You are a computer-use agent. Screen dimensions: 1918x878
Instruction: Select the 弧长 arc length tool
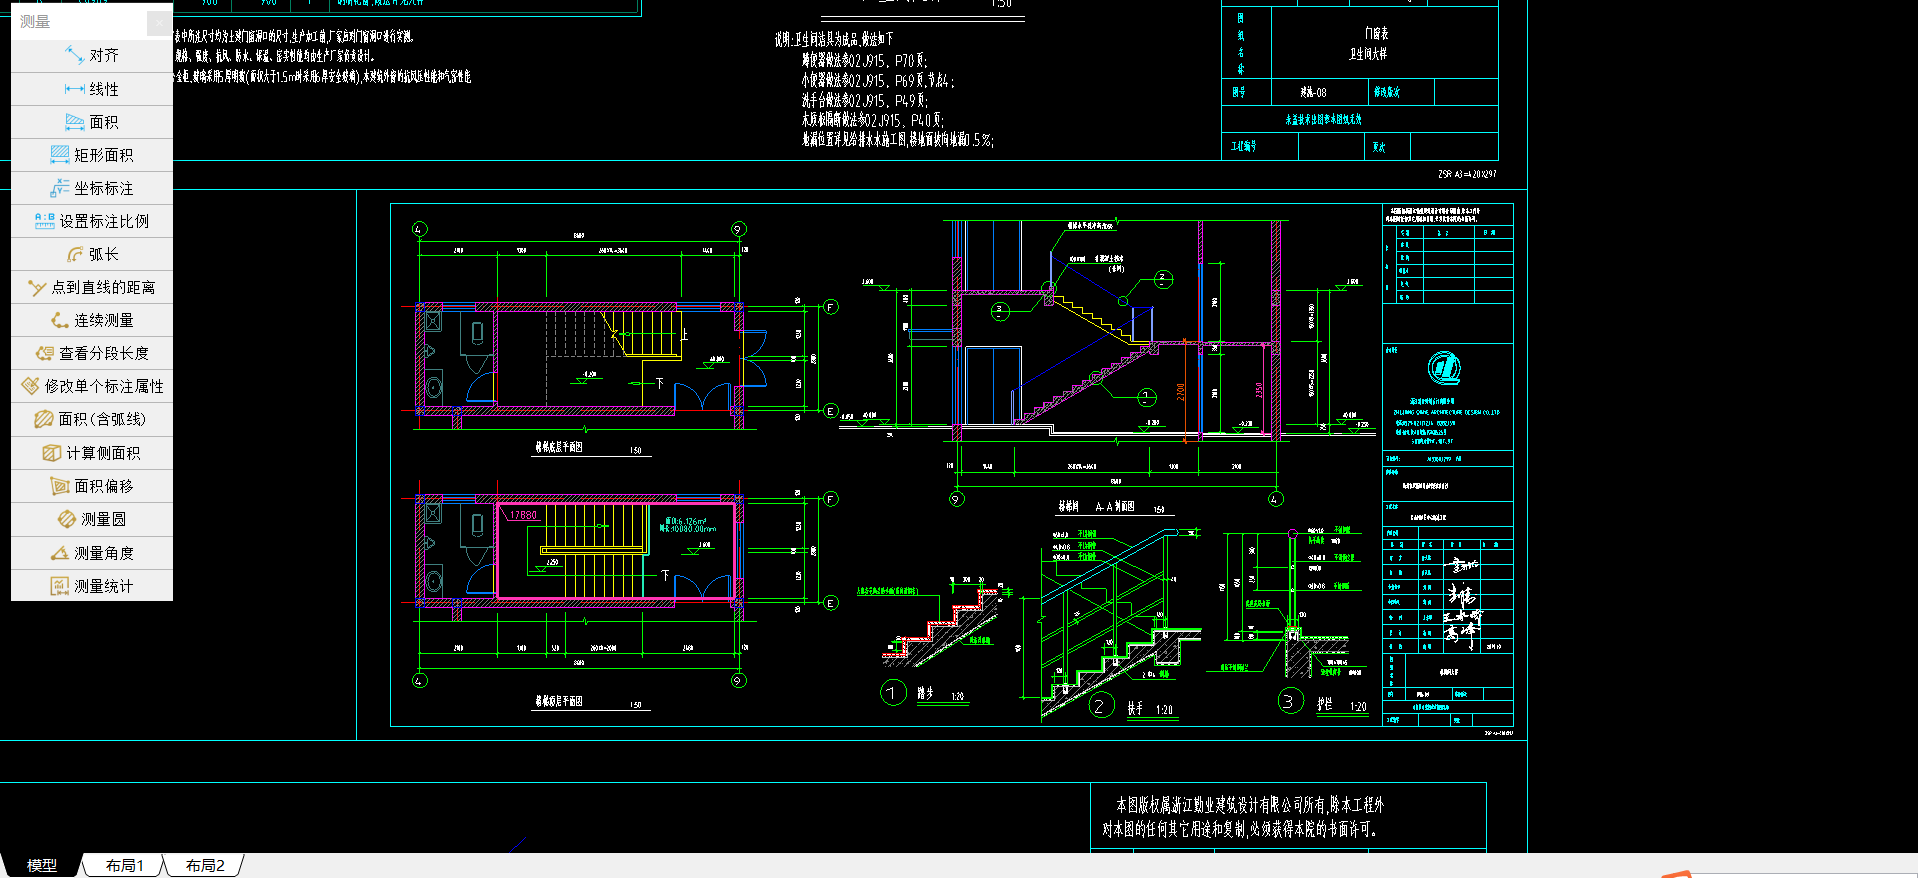(x=92, y=254)
